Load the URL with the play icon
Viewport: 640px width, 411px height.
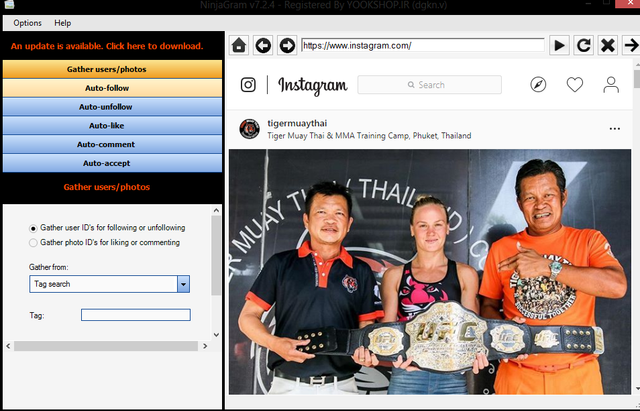click(x=560, y=45)
